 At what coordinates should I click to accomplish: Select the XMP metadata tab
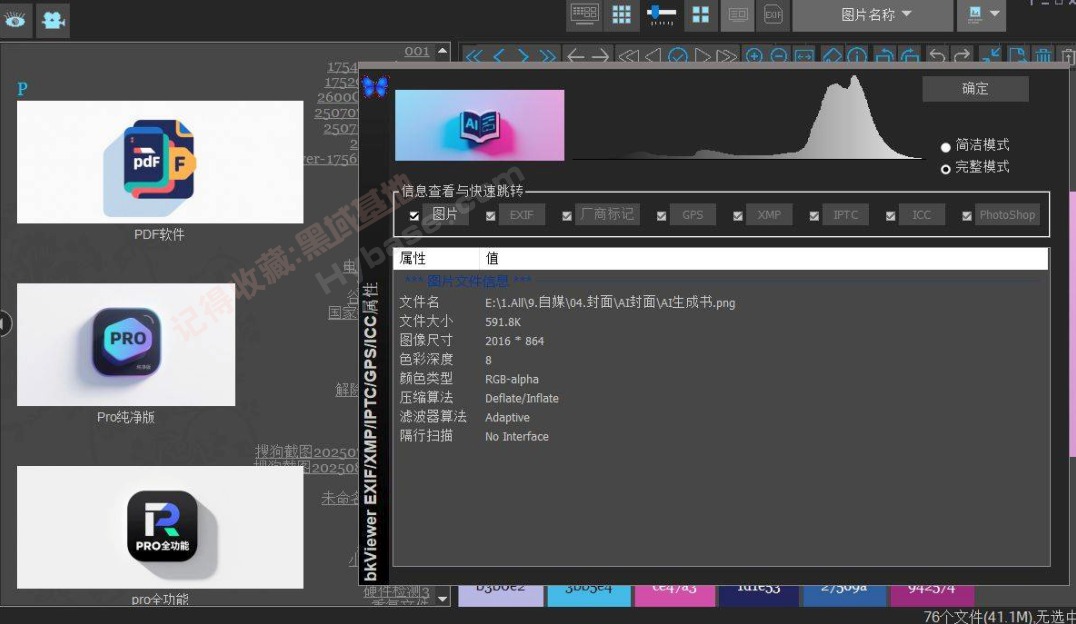(768, 214)
